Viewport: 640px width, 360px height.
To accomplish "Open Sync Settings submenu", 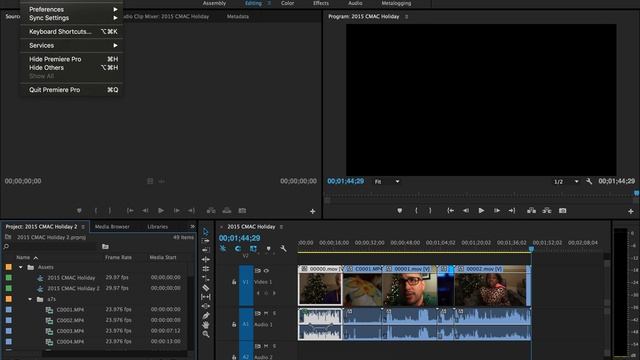I will (72, 18).
